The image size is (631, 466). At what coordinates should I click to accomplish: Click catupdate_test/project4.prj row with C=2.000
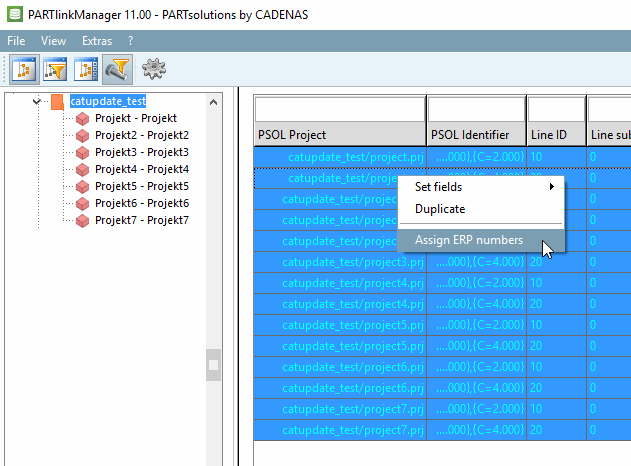pyautogui.click(x=442, y=283)
